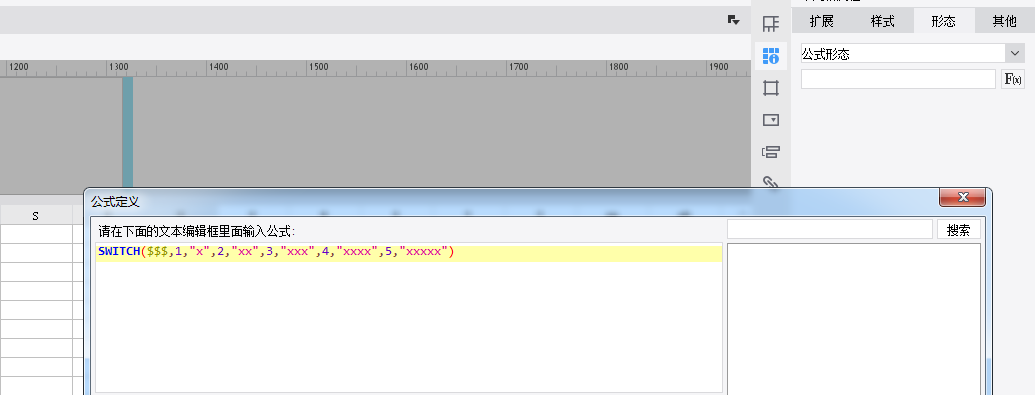Switch to the 样式 tab

(883, 21)
